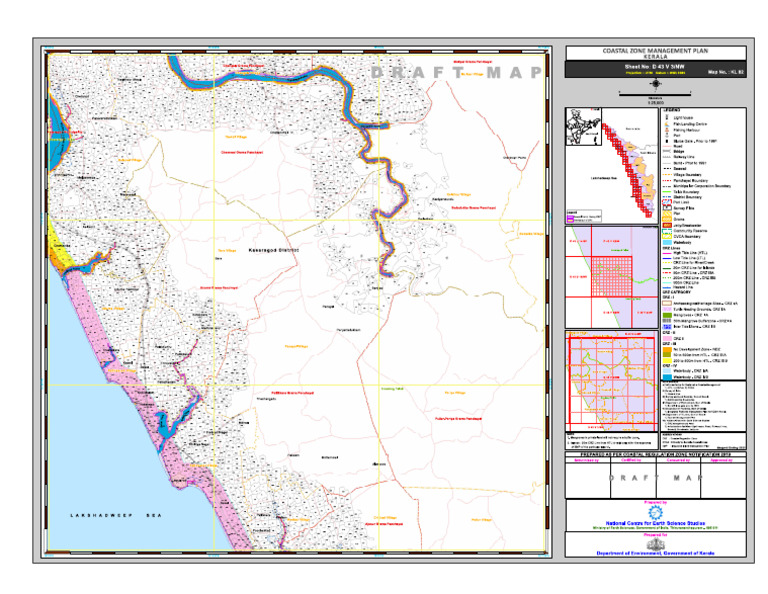Image resolution: width=768 pixels, height=594 pixels.
Task: Click the 200m to 500m from HTL yellow swatch
Action: (667, 361)
